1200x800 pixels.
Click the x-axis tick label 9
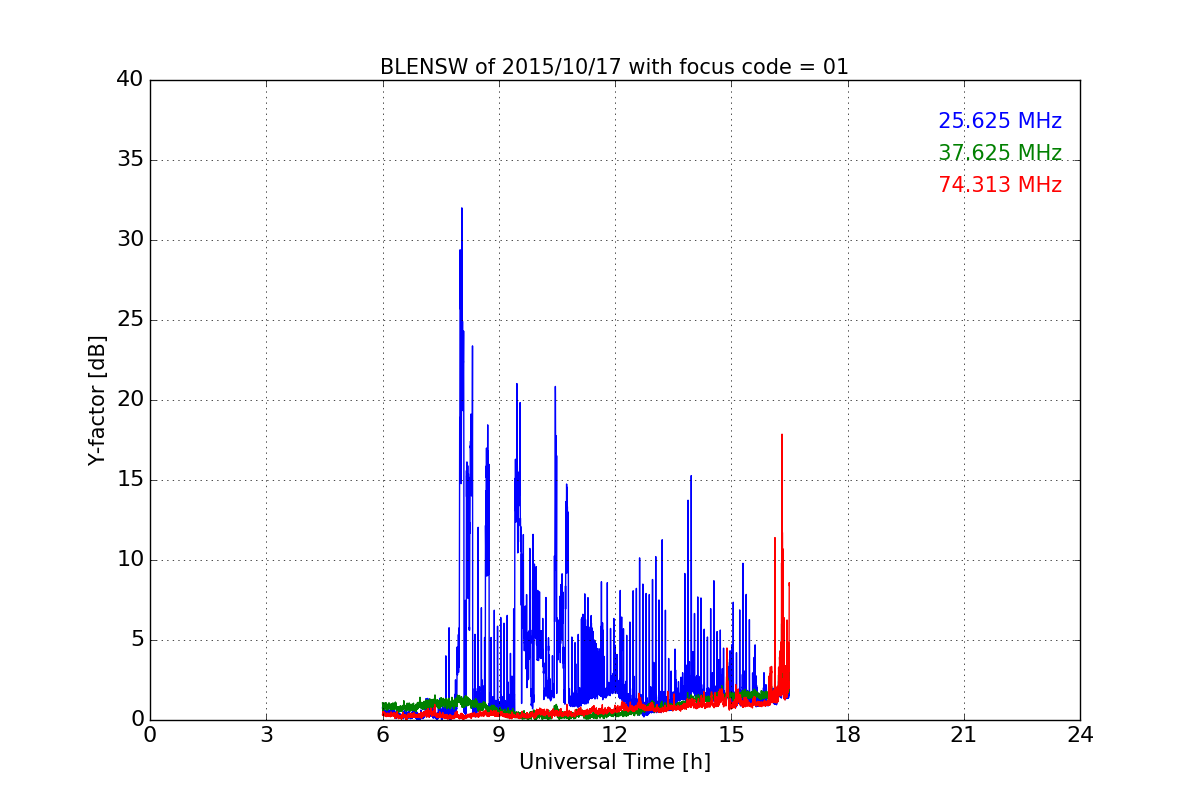tap(499, 735)
